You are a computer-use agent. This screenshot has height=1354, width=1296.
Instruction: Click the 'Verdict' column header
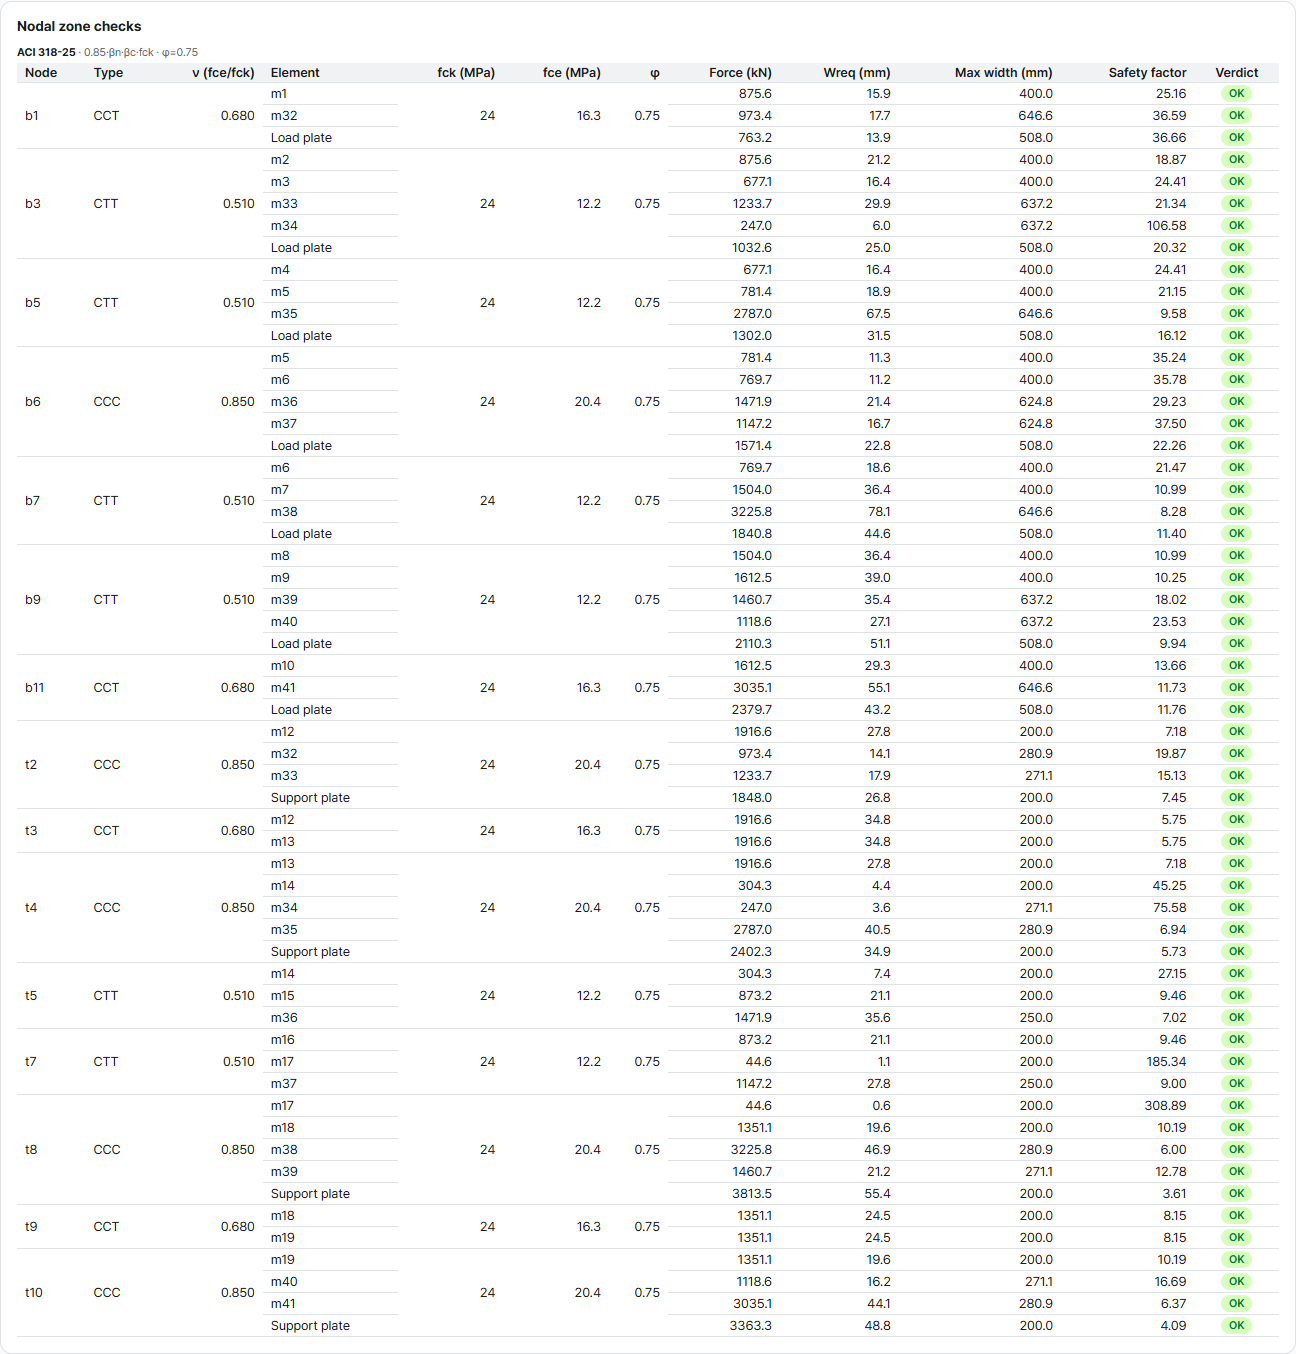point(1237,72)
